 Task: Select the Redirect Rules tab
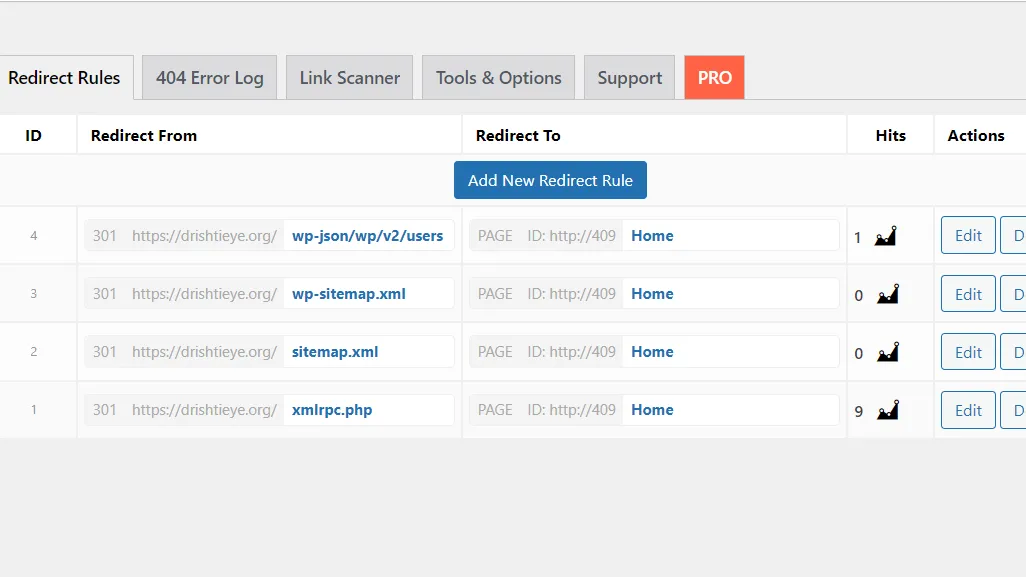click(65, 78)
